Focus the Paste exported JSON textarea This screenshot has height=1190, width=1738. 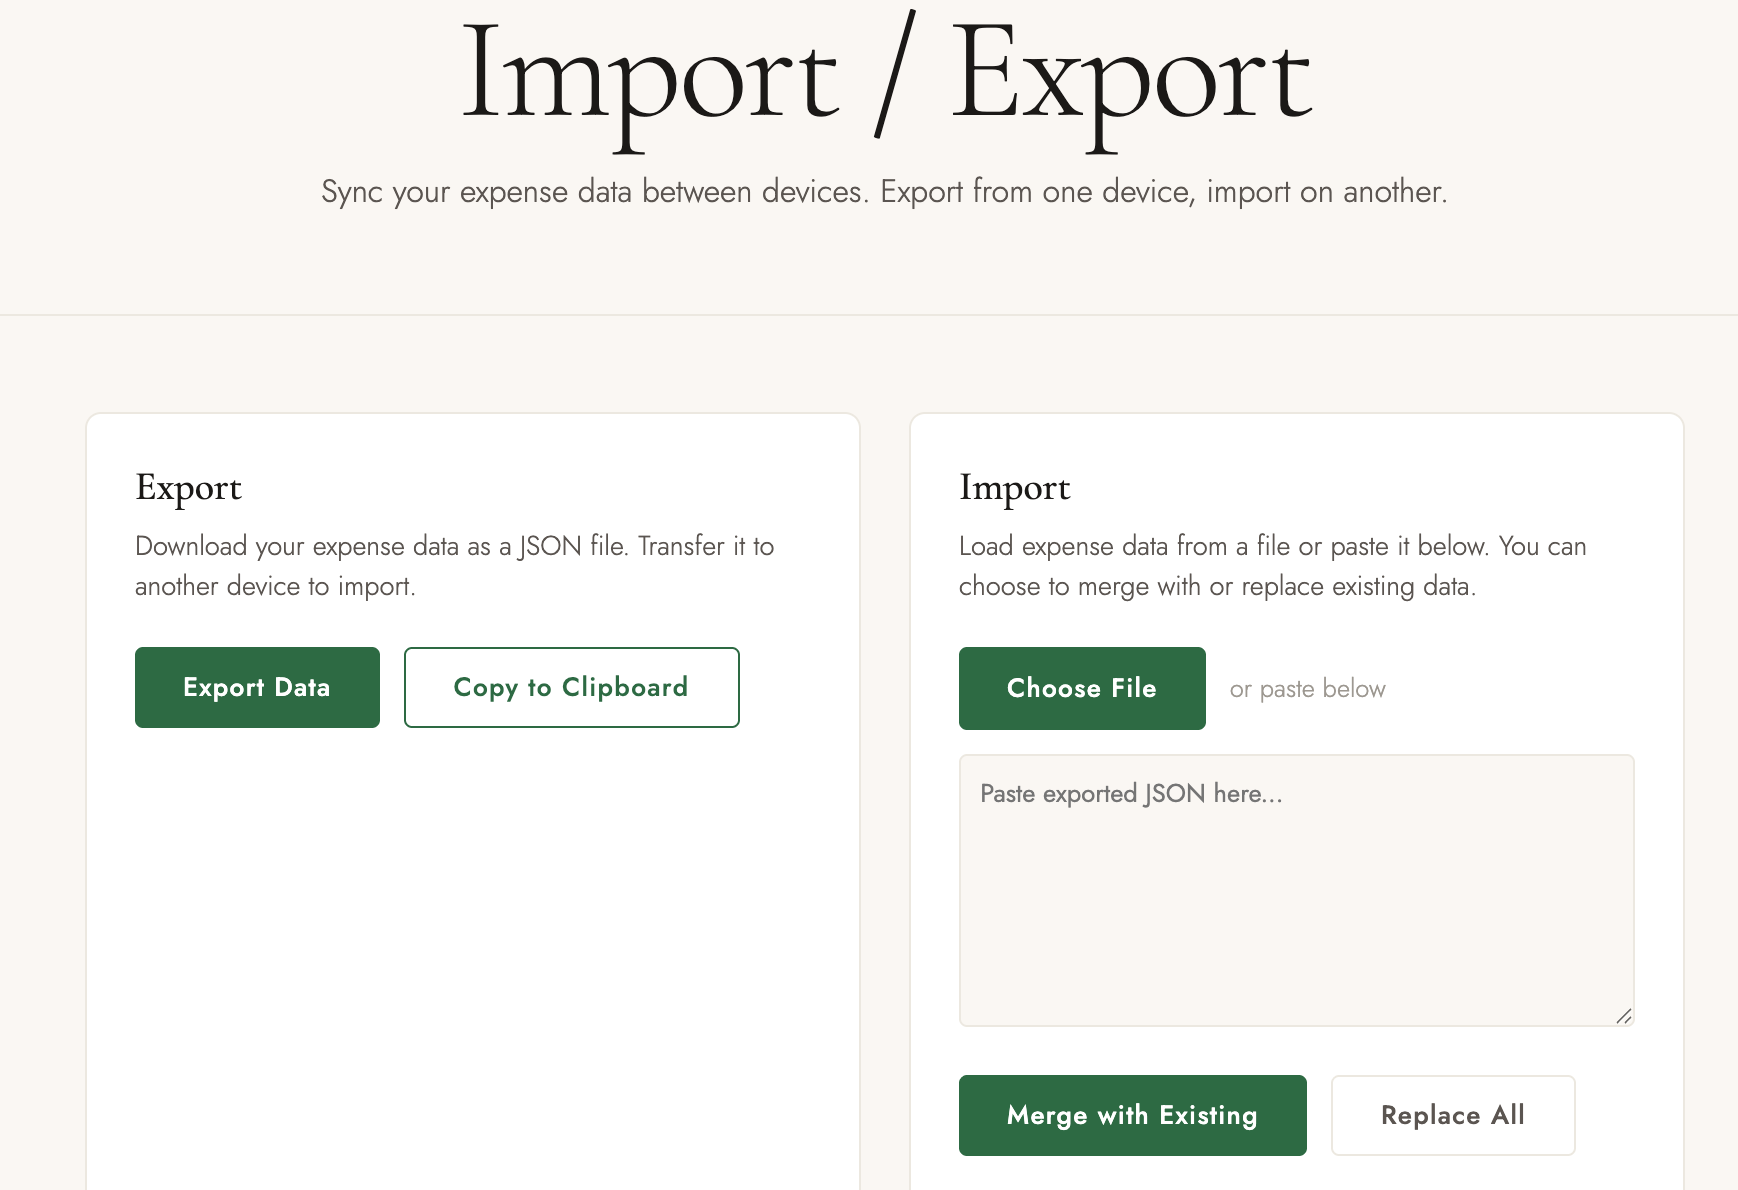tap(1295, 890)
